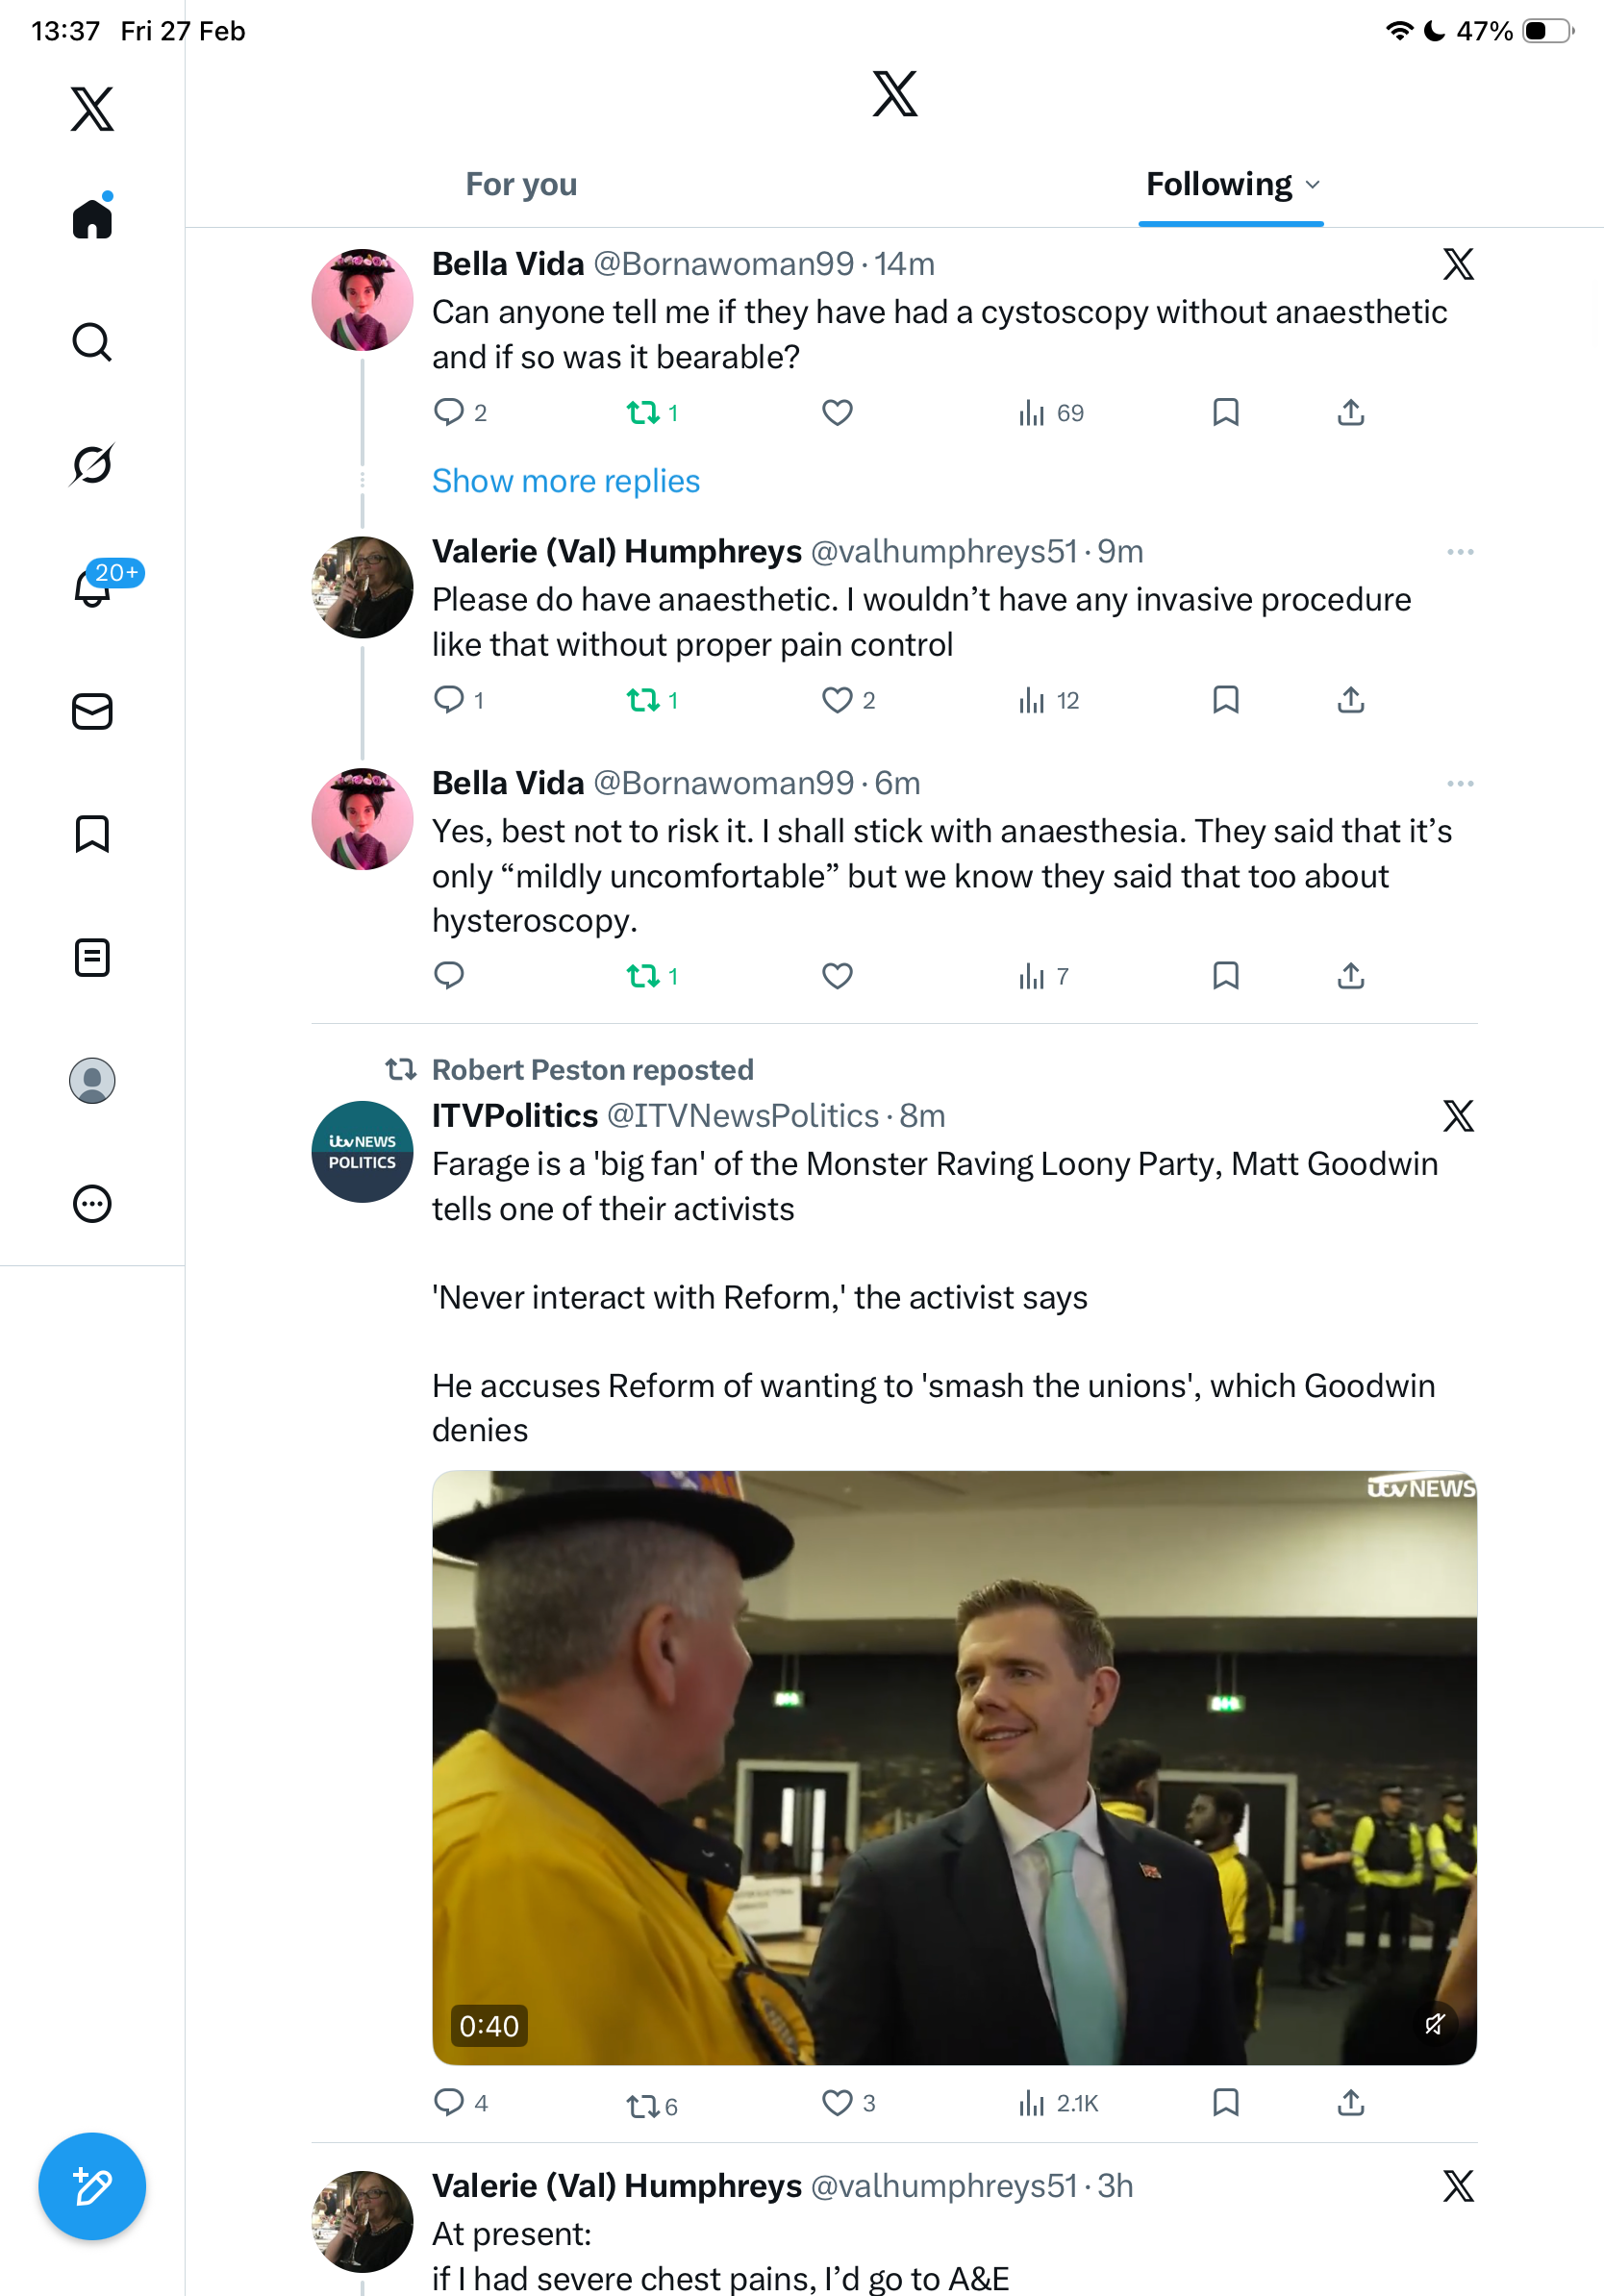Open the Following feed dropdown chevron

tap(1313, 185)
